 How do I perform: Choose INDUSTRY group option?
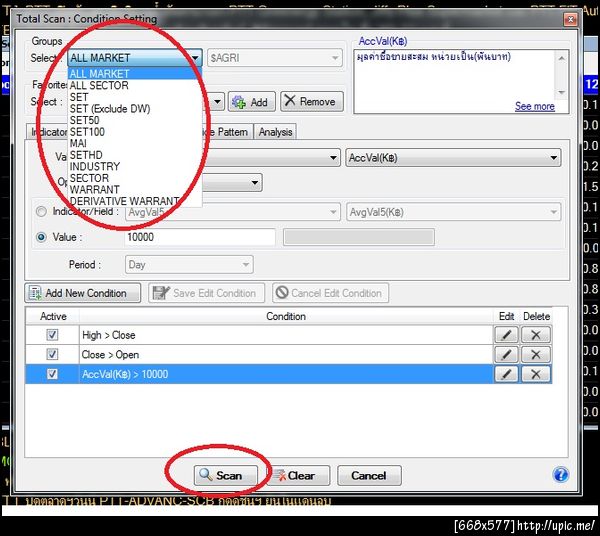(x=135, y=166)
